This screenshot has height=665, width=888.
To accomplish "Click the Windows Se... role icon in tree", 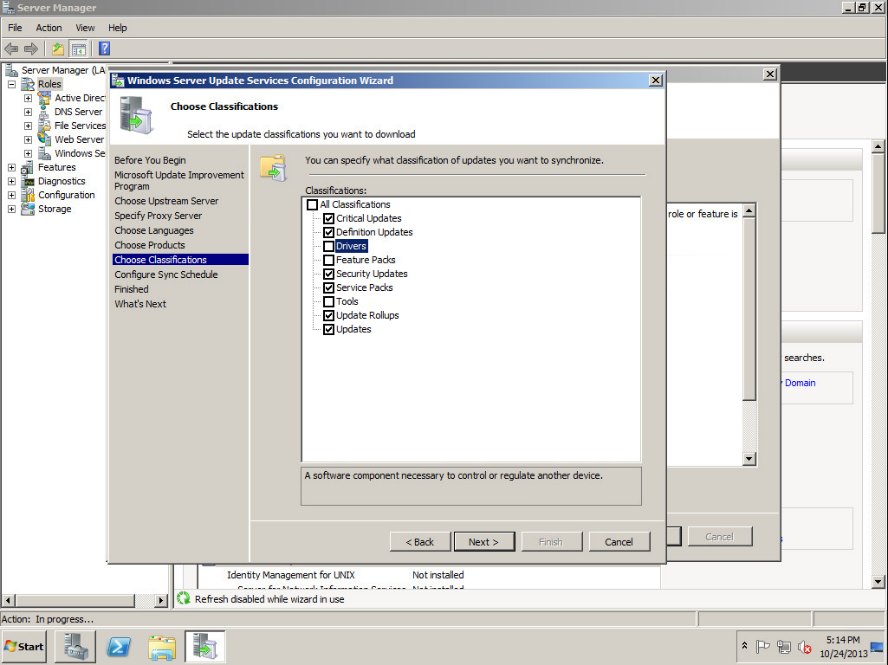I will [x=44, y=154].
